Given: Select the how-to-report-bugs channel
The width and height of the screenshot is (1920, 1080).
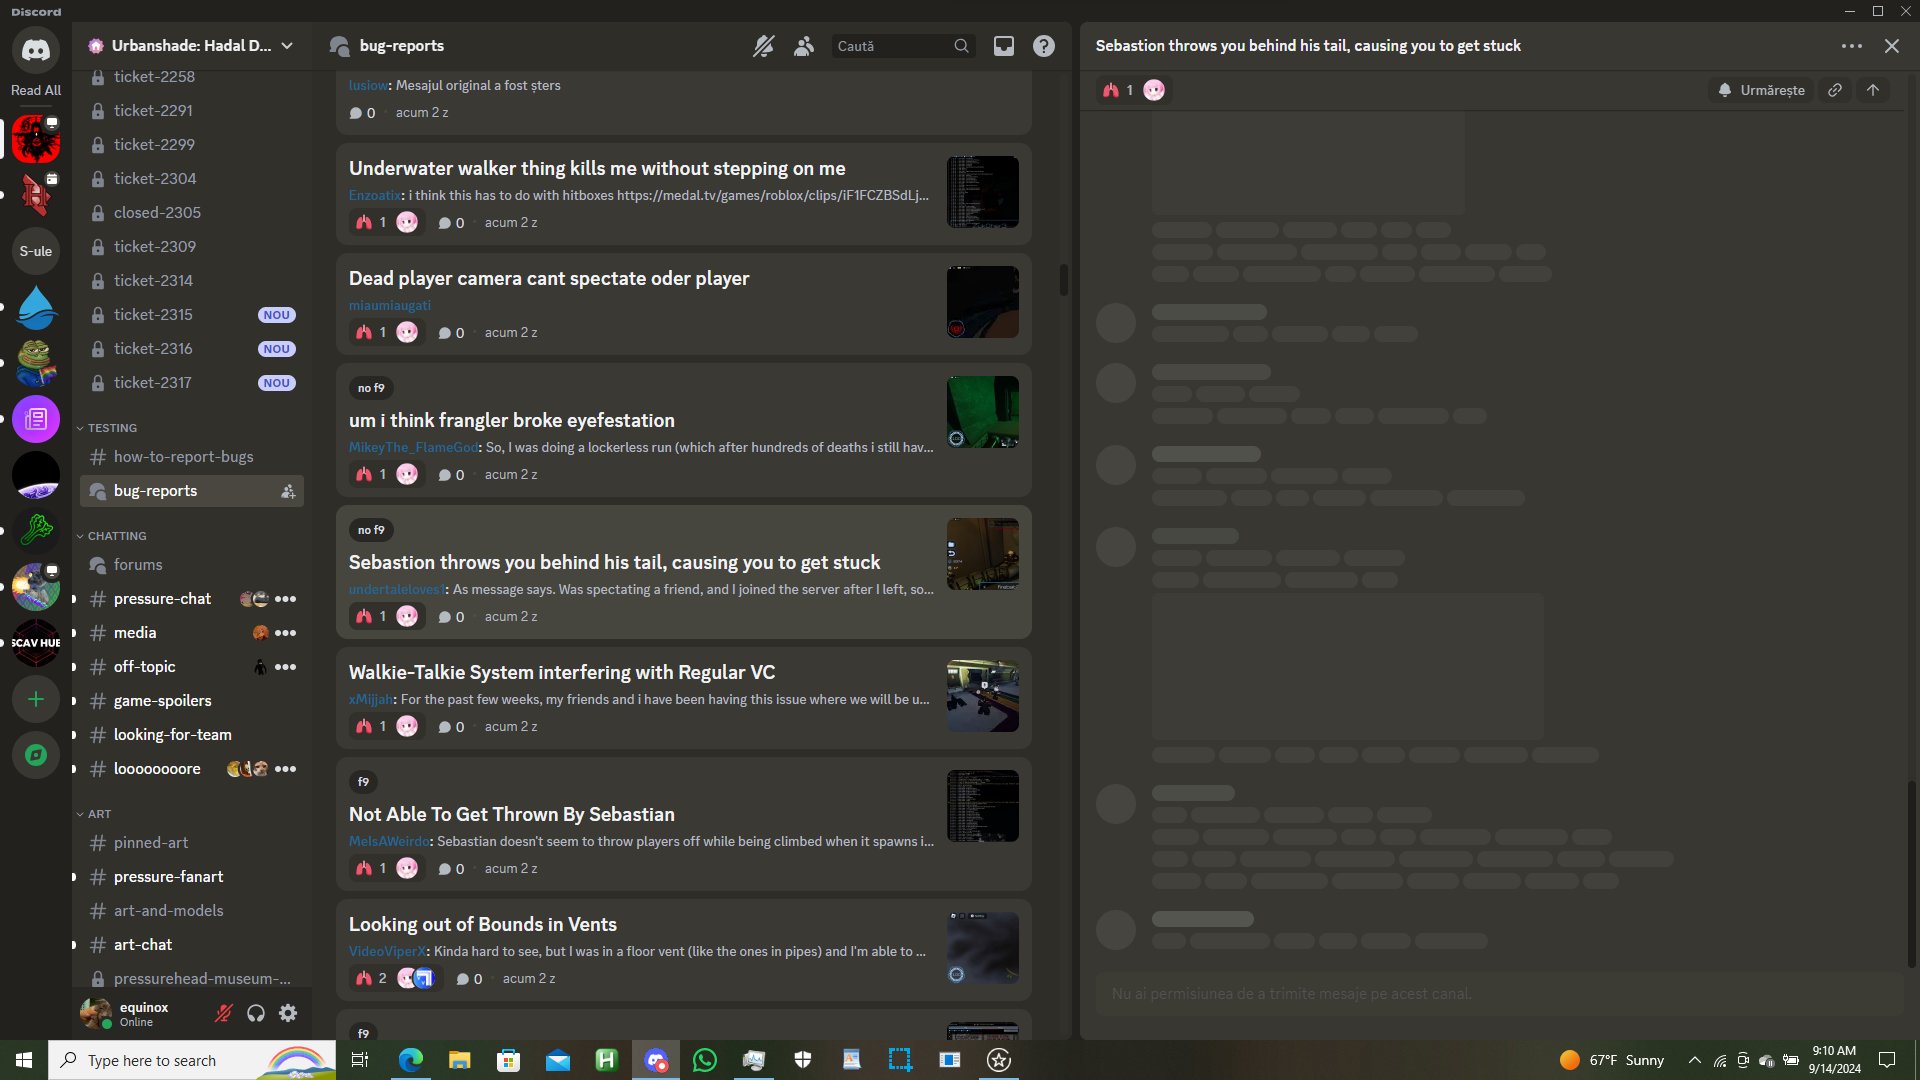Looking at the screenshot, I should click(183, 457).
